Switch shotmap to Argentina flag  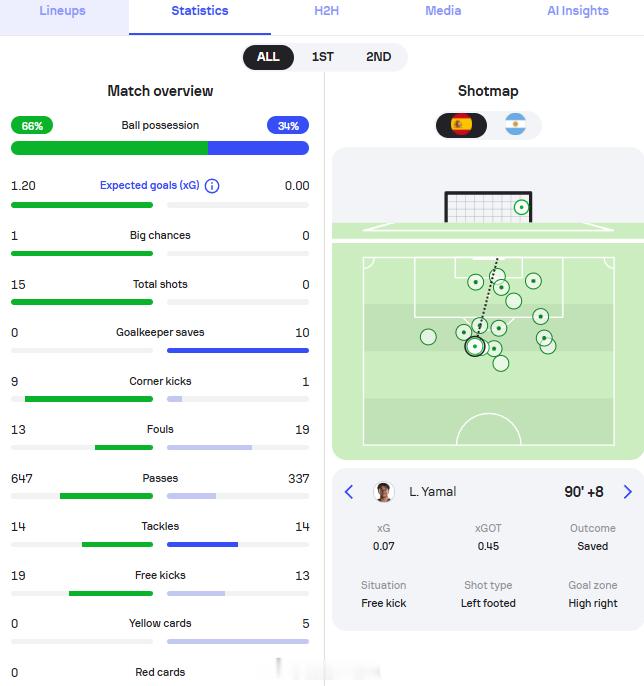click(x=515, y=125)
